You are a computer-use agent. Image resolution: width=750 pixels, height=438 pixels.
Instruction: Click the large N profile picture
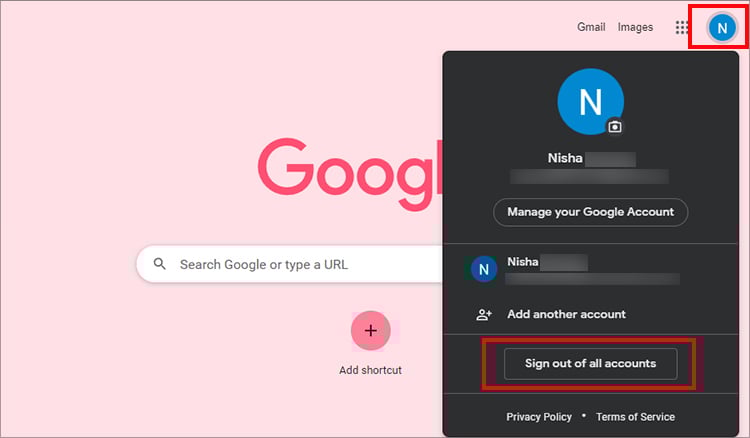click(590, 101)
